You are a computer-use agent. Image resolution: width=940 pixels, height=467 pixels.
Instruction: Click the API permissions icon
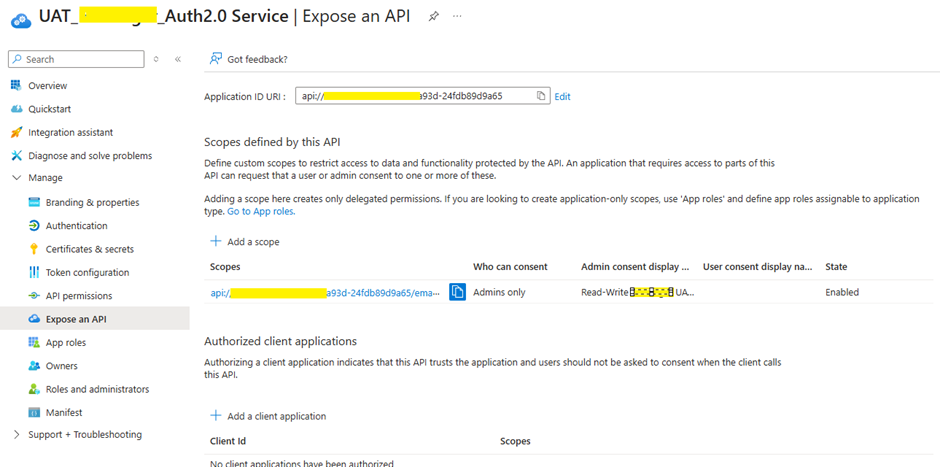(34, 296)
